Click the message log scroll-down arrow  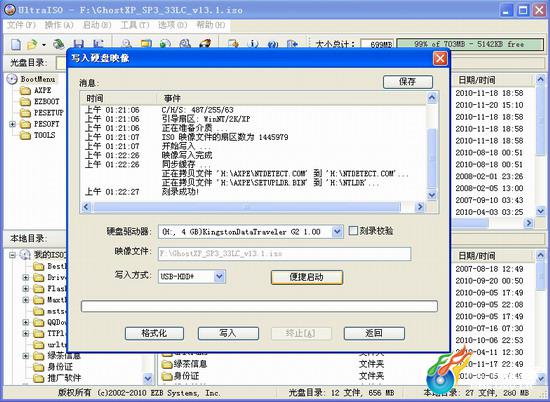(432, 195)
